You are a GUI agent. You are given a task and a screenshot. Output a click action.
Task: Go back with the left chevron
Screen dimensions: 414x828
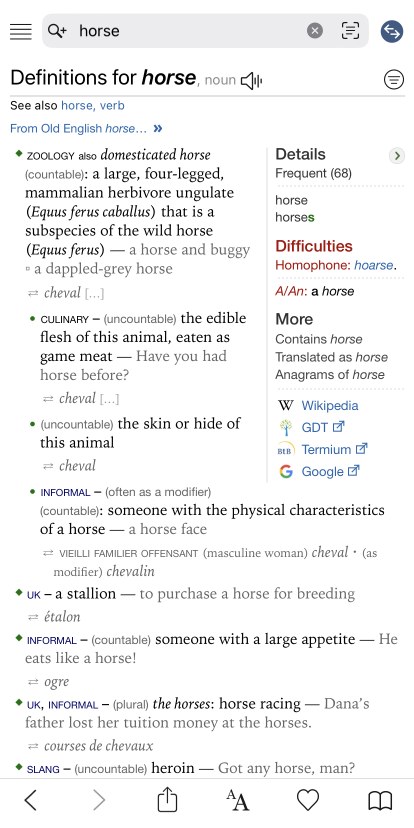coord(31,801)
